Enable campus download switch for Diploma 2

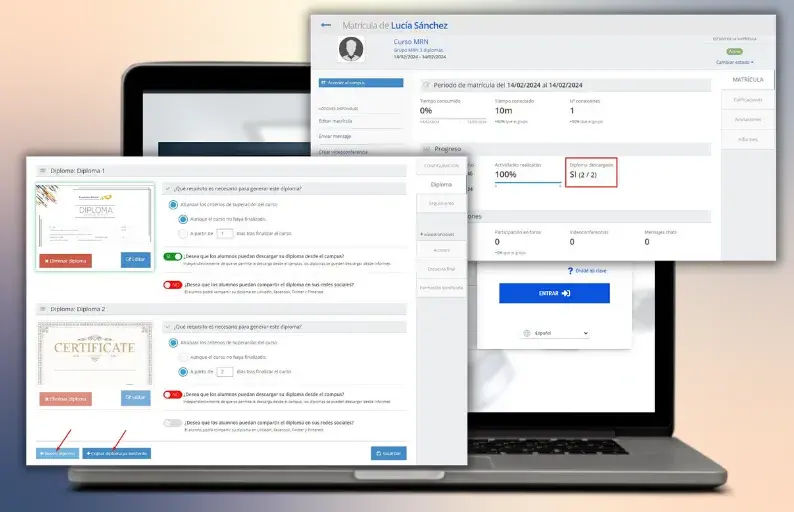pos(173,395)
